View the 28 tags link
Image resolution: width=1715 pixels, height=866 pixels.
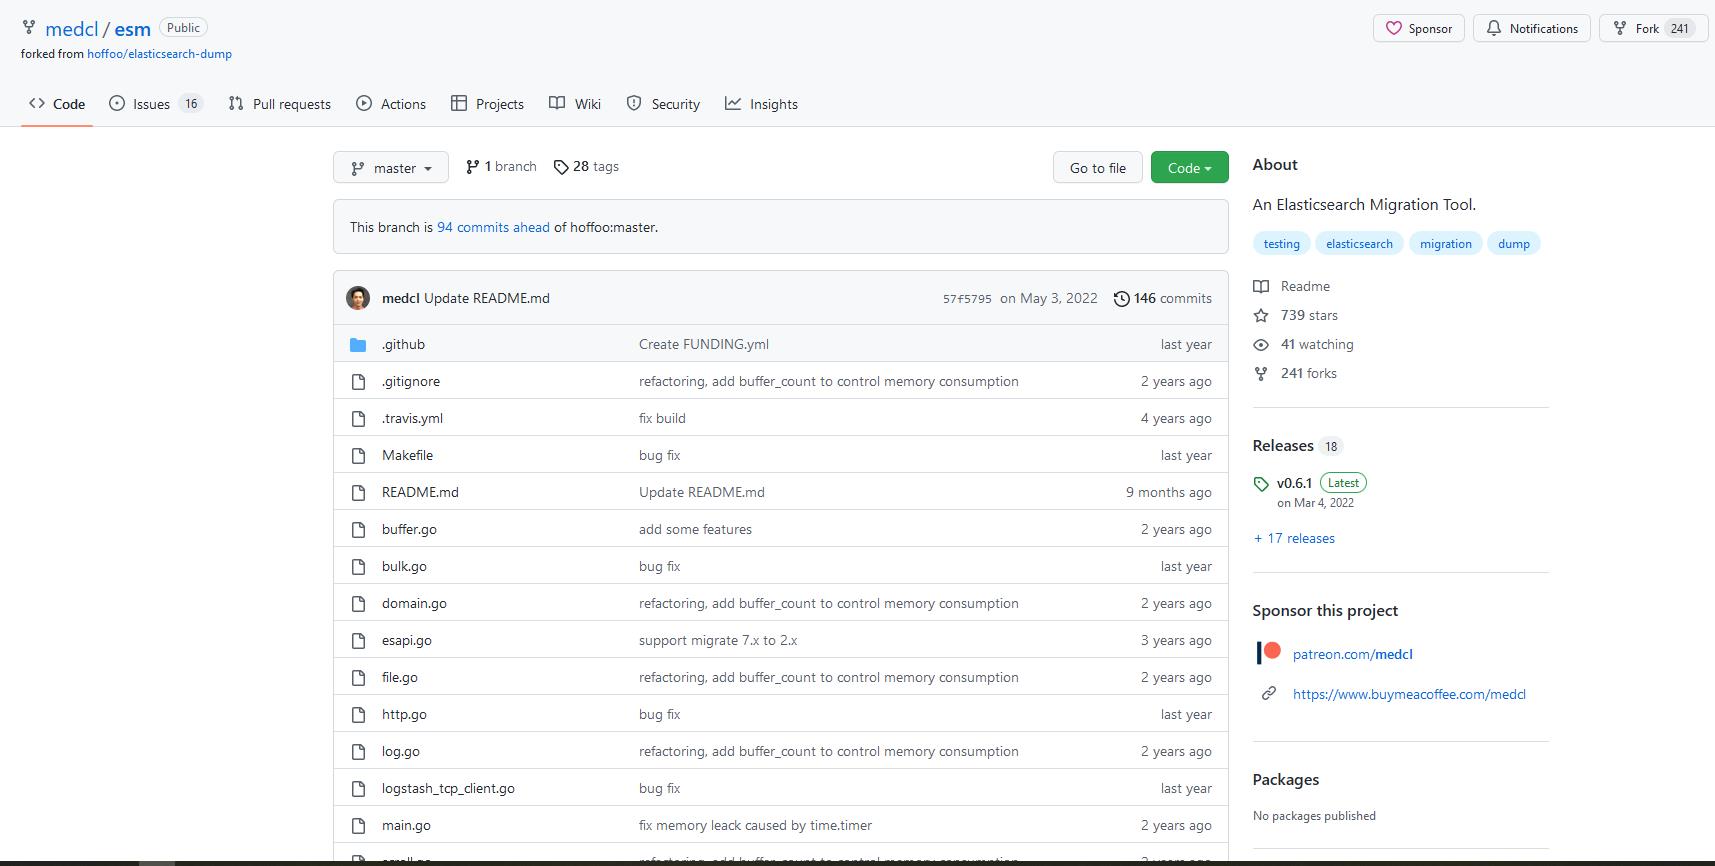586,167
